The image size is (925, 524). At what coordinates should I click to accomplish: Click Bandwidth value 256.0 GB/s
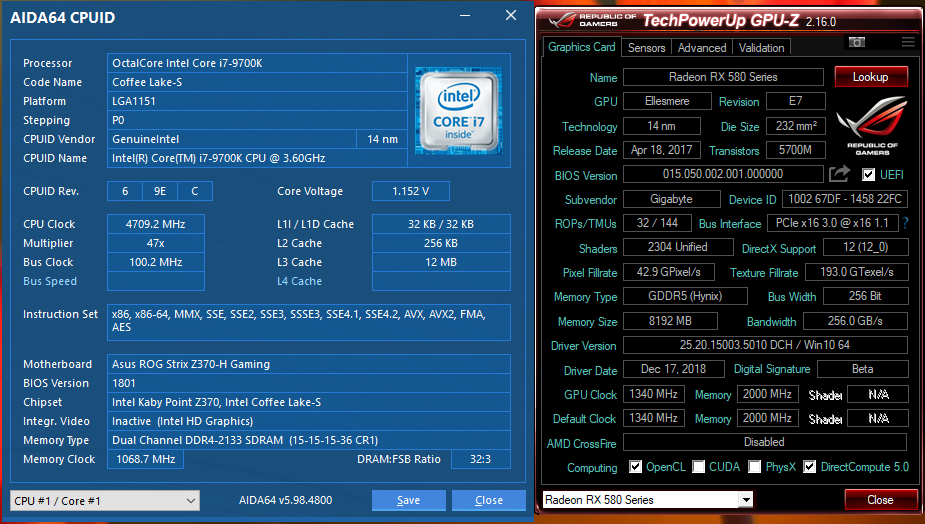pyautogui.click(x=855, y=321)
